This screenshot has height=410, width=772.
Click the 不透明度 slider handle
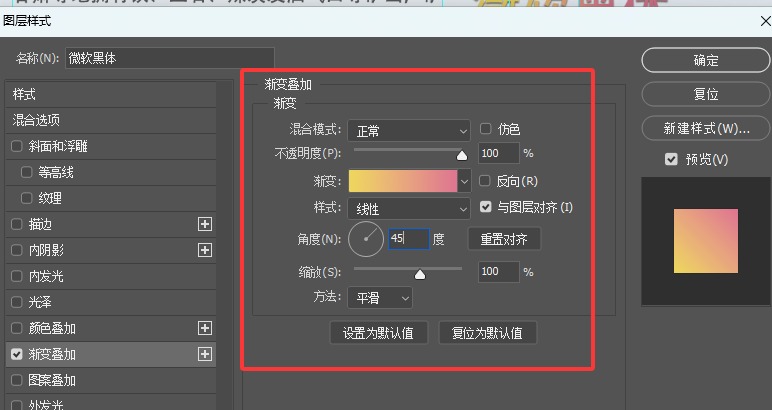(462, 155)
